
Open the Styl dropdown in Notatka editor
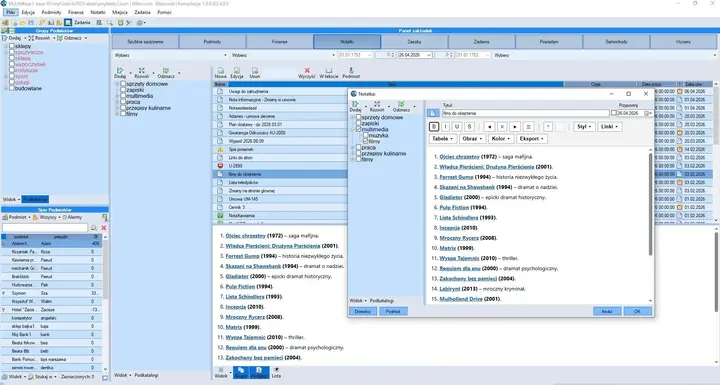click(584, 126)
